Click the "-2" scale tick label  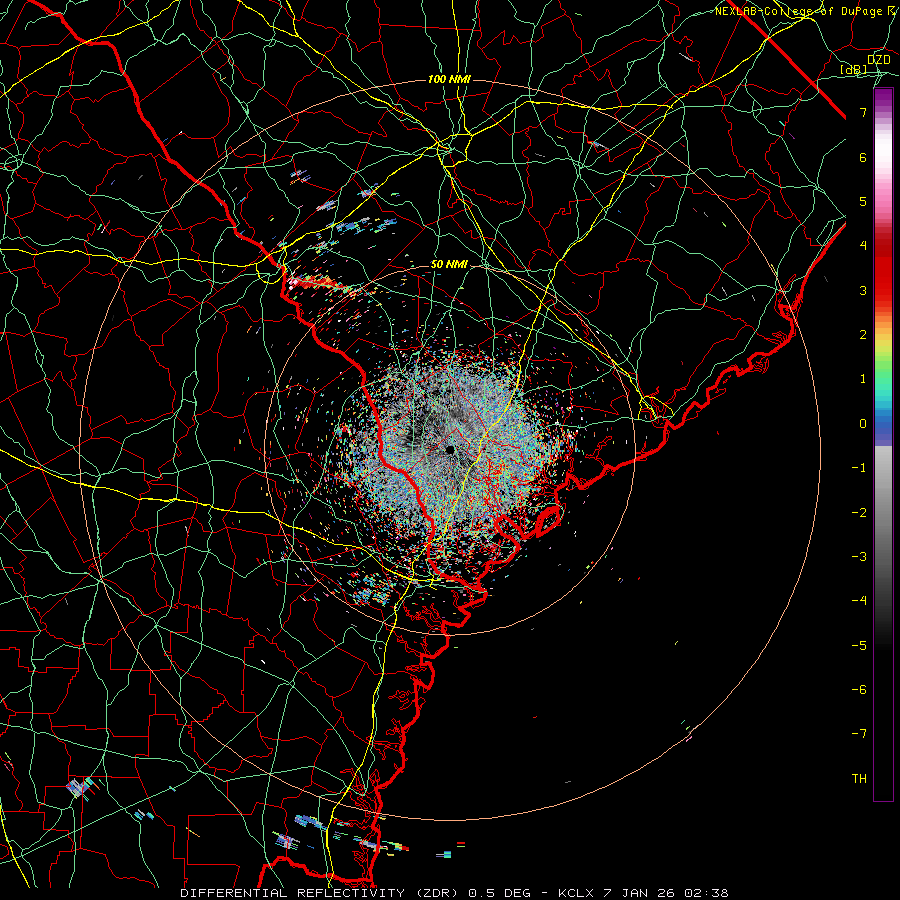click(859, 512)
